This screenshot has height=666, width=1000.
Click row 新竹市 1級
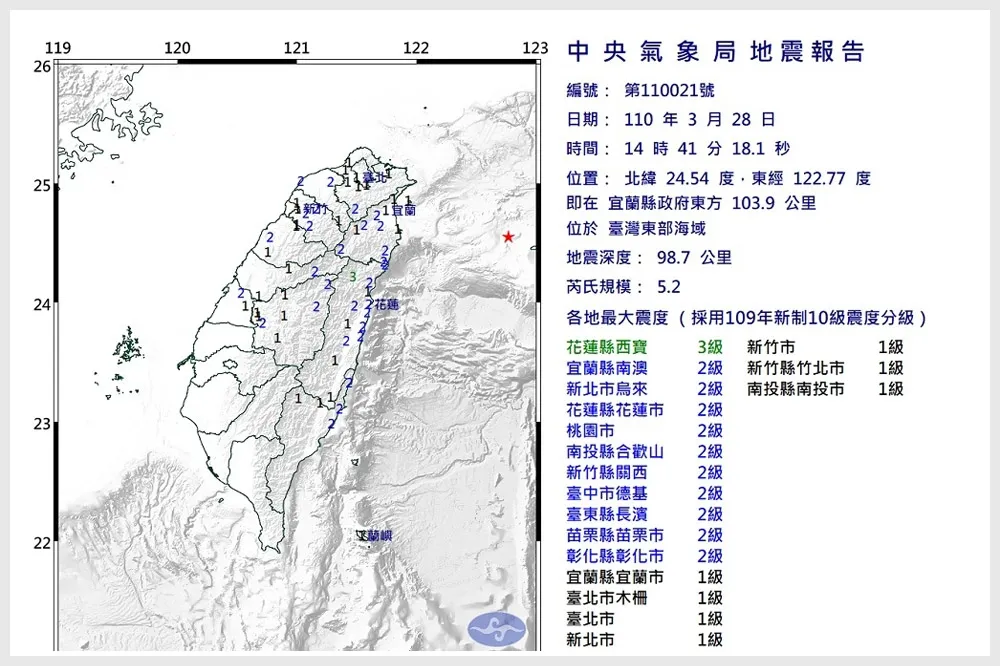pos(825,347)
